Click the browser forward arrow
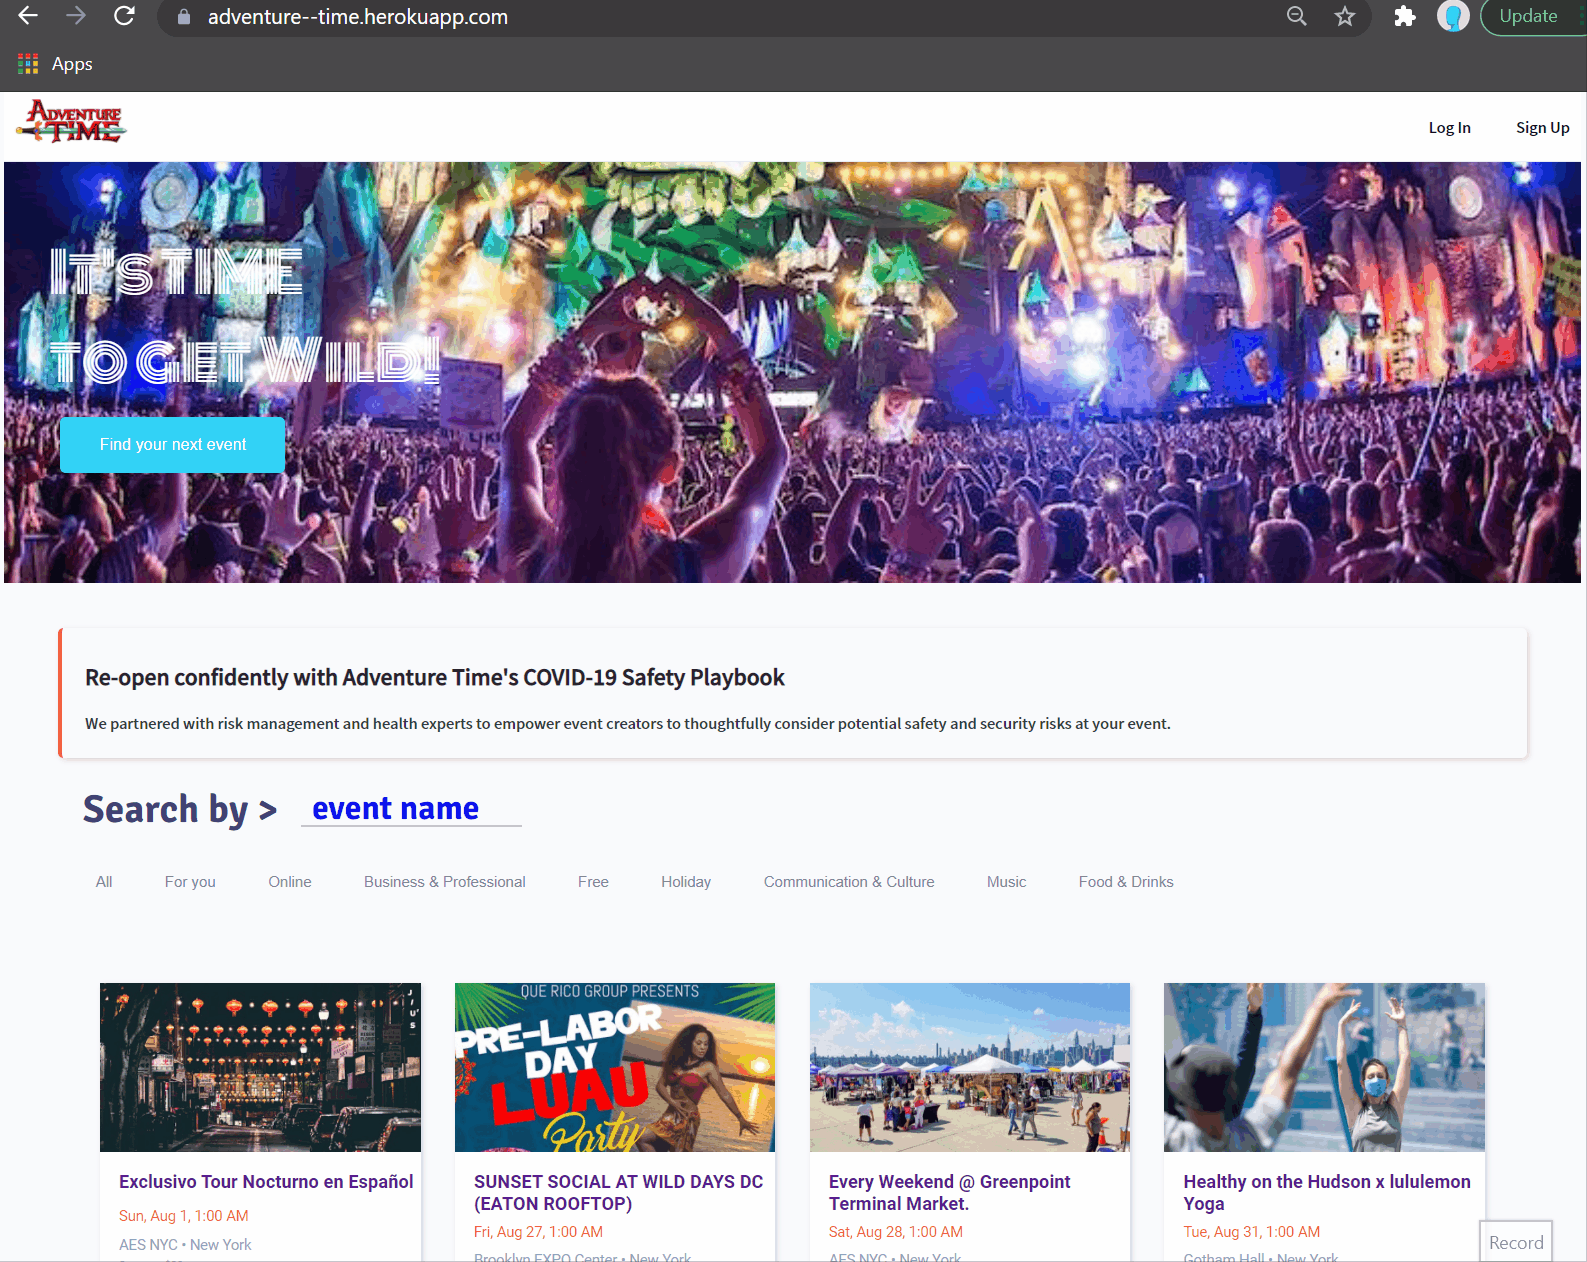Viewport: 1587px width, 1262px height. coord(76,16)
